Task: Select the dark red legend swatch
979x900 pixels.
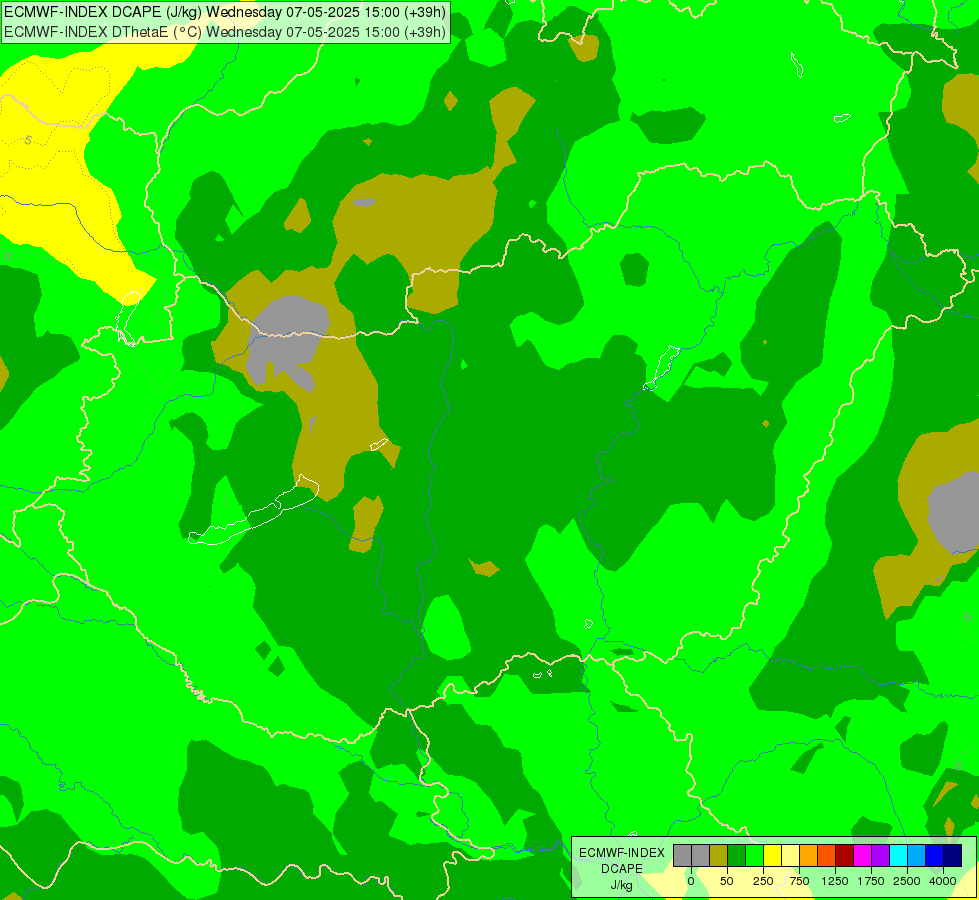Action: tap(845, 856)
